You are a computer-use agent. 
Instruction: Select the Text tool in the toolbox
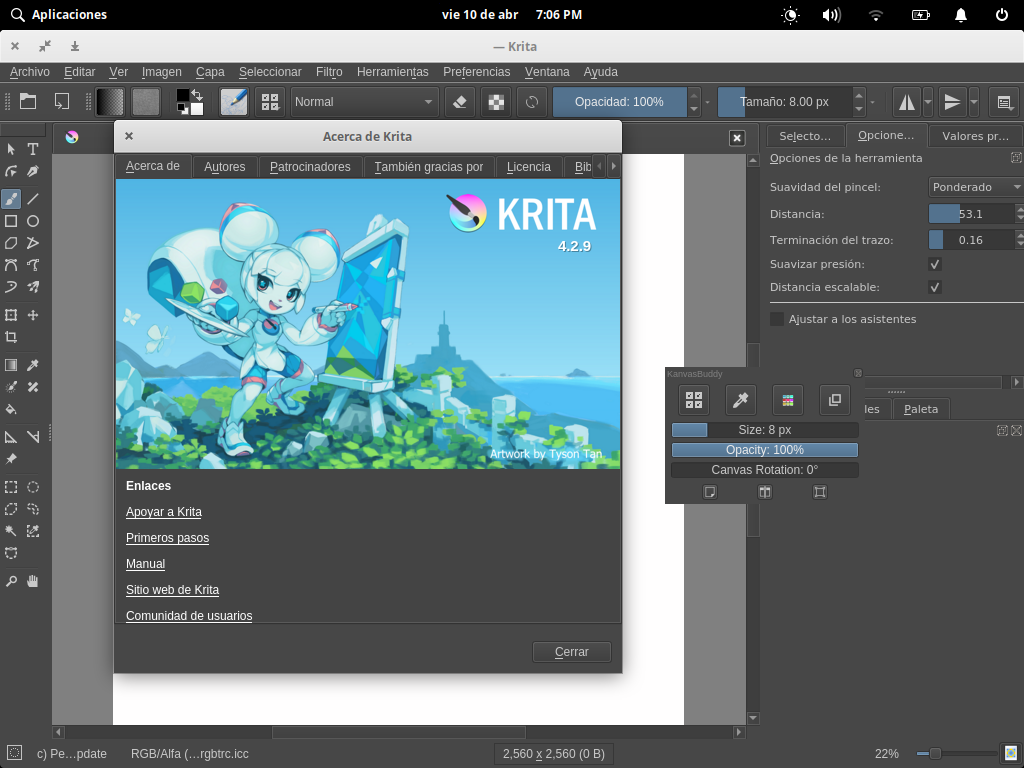(x=33, y=149)
